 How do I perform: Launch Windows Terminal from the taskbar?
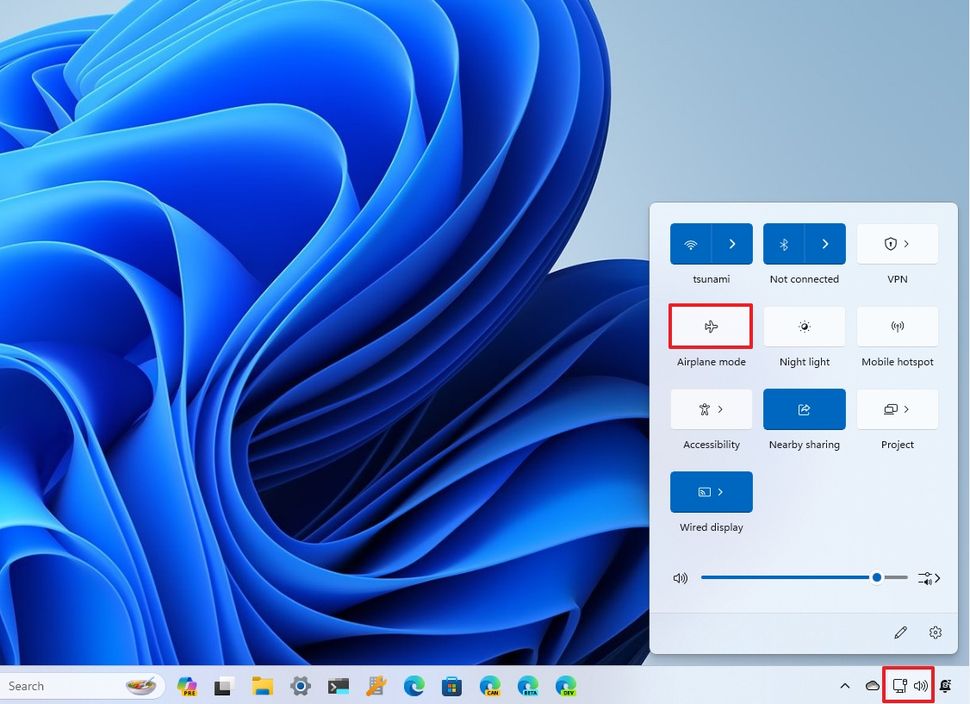click(x=339, y=686)
